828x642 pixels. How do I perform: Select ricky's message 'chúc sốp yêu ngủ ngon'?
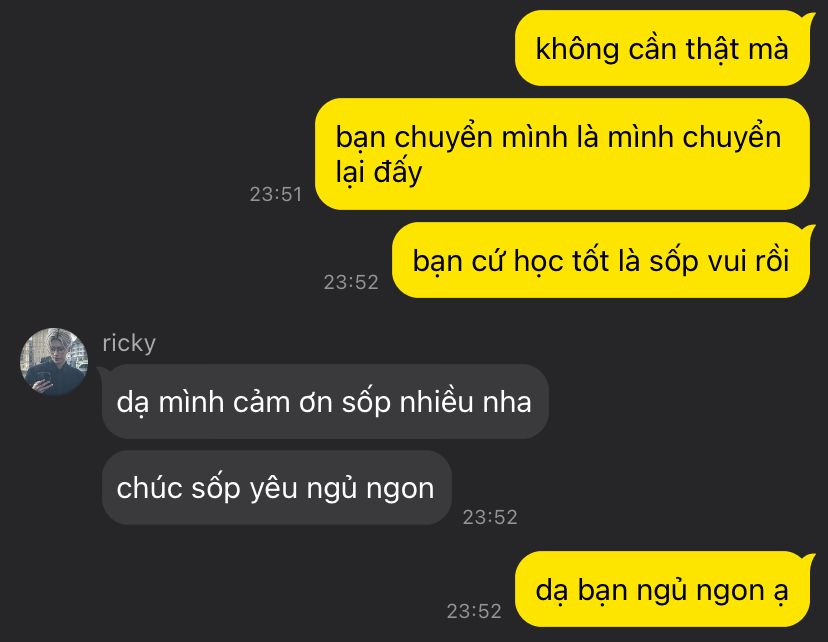276,488
